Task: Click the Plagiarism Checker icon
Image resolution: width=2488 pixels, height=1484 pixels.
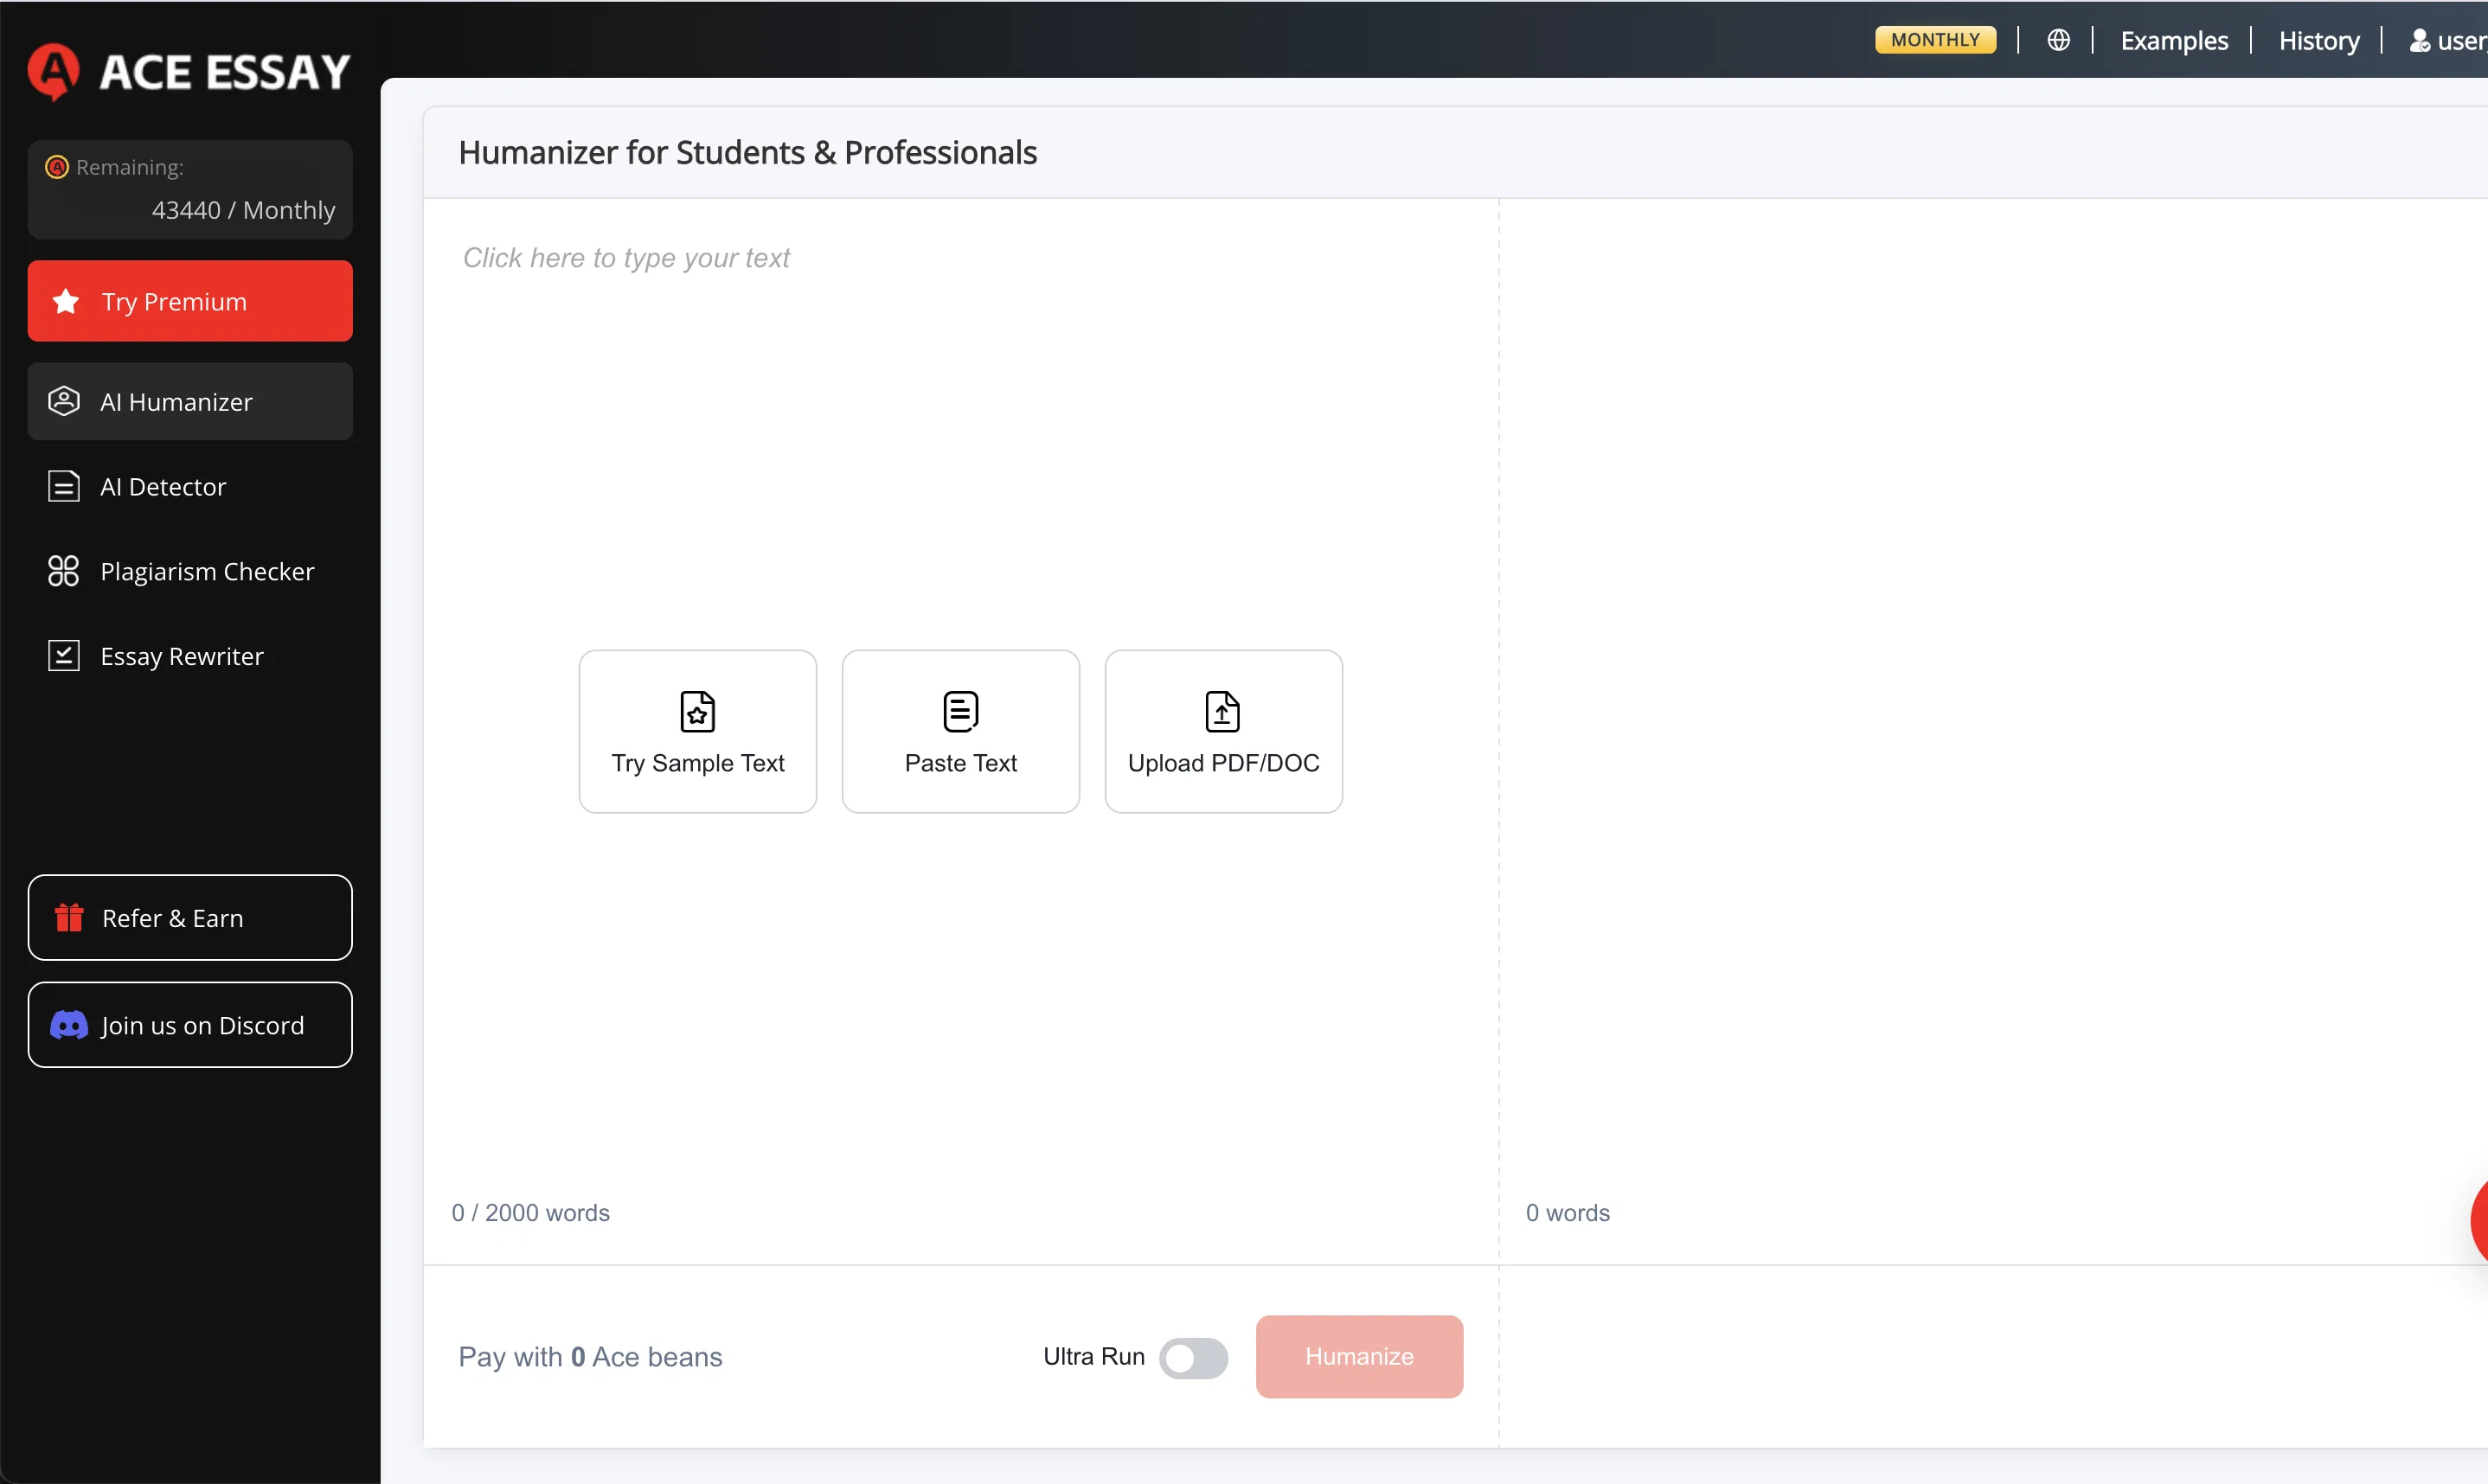Action: (63, 571)
